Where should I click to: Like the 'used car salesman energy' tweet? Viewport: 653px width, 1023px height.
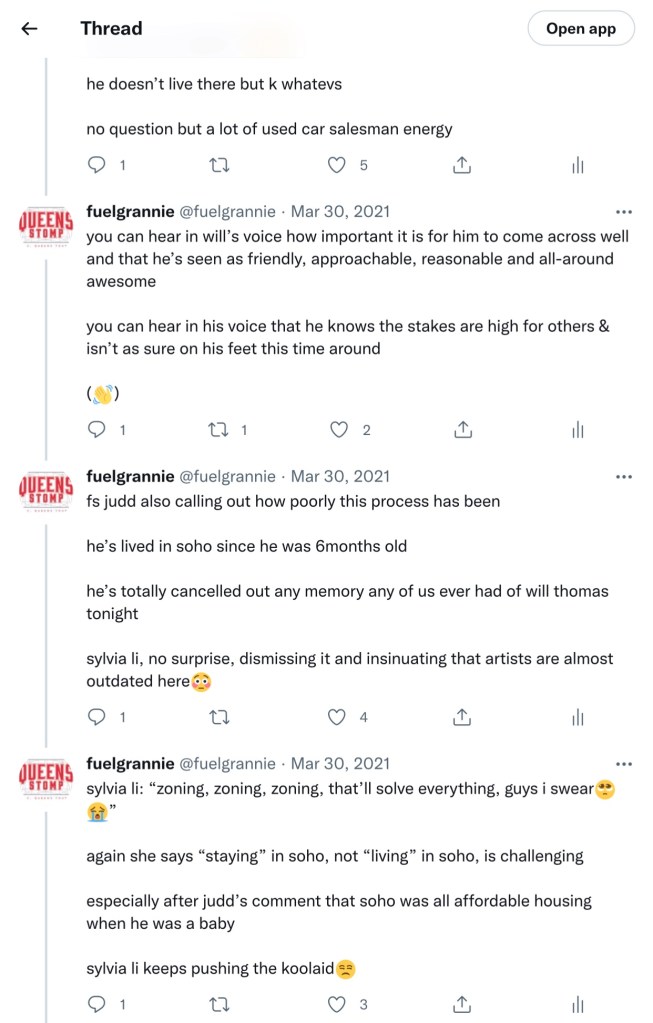338,165
